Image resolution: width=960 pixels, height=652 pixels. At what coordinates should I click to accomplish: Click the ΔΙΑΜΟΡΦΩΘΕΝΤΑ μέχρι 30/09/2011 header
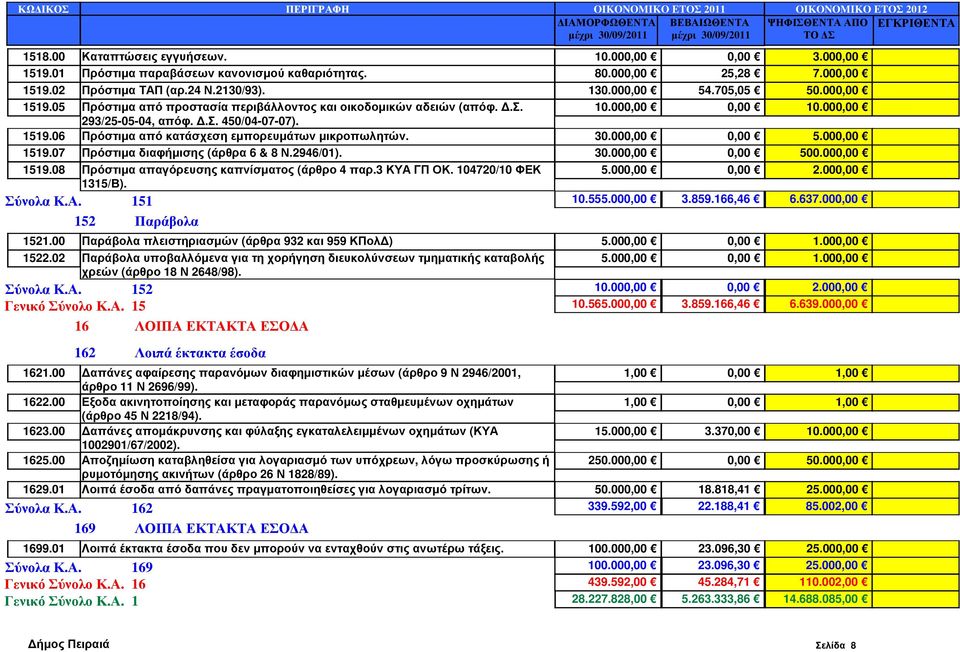[607, 29]
